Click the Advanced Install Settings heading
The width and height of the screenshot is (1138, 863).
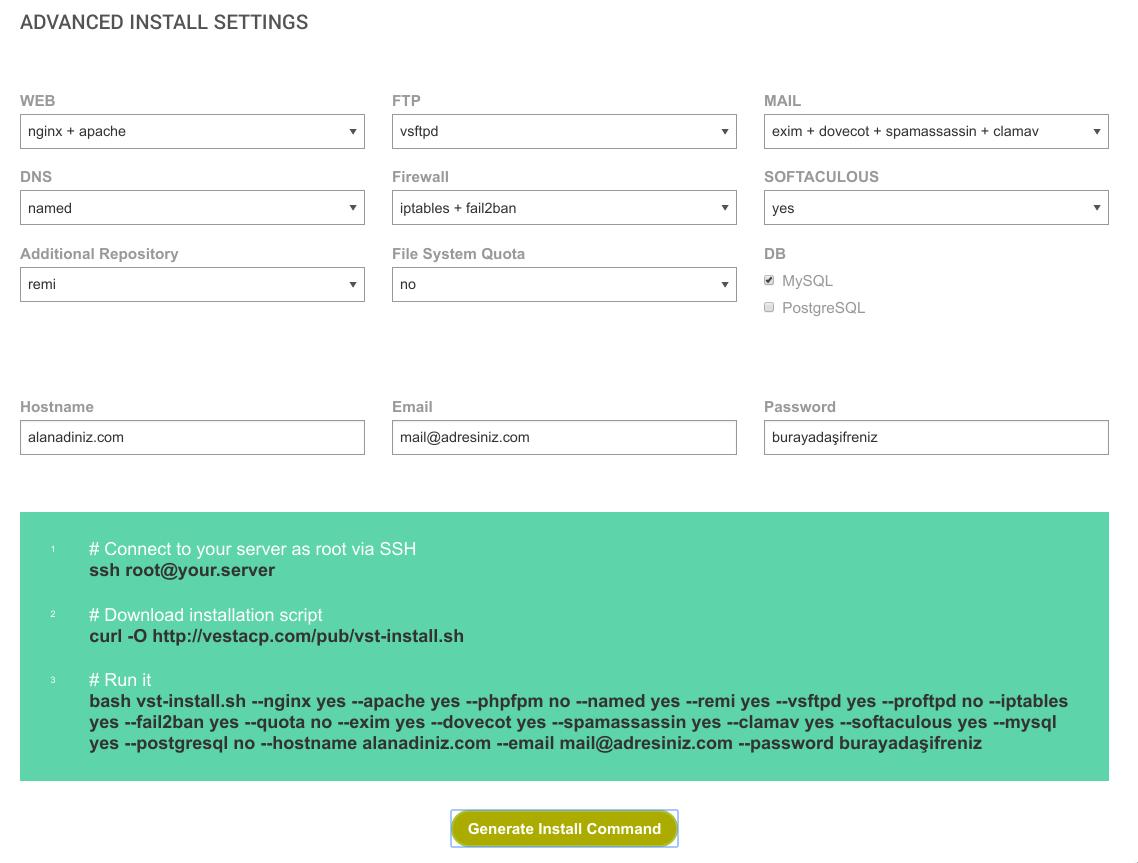(x=164, y=22)
